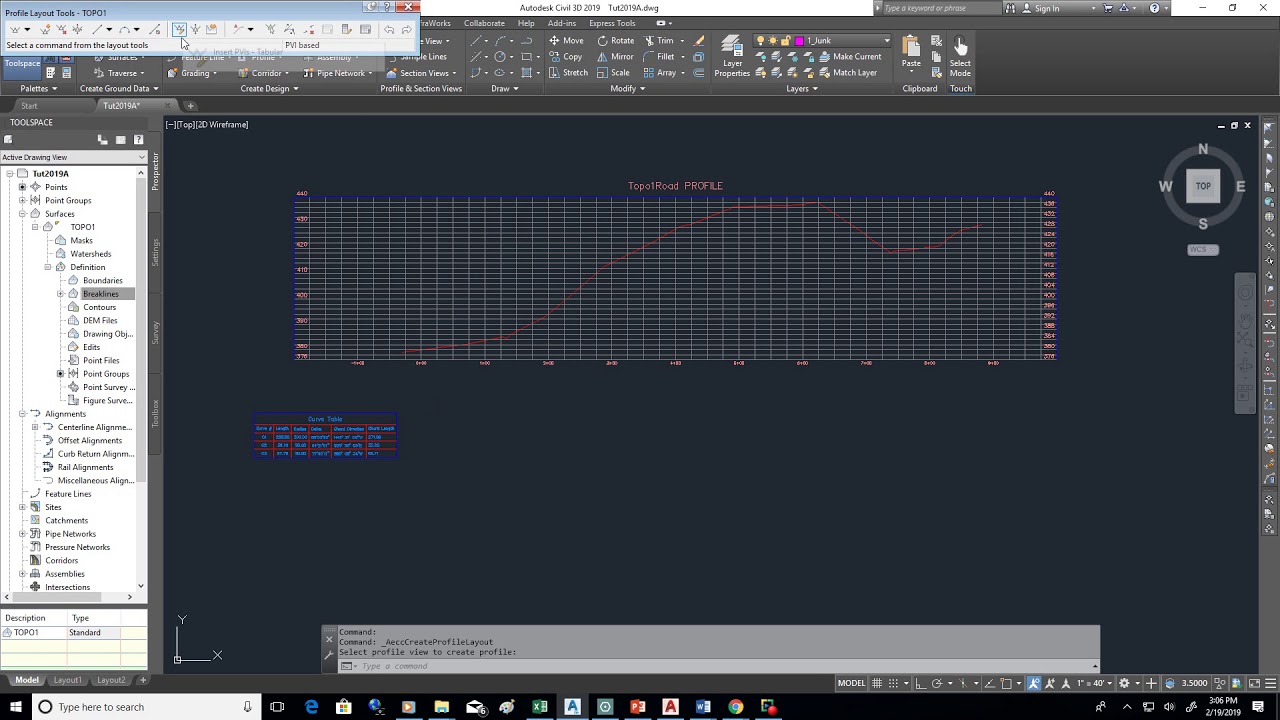Toggle drawing grid display in status bar
This screenshot has width=1280, height=720.
(877, 683)
